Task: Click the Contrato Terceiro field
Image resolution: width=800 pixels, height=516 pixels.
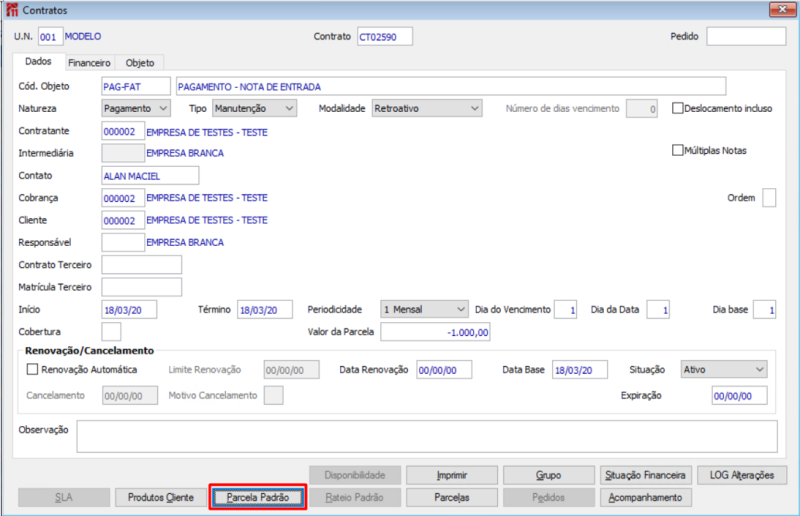Action: coord(141,265)
